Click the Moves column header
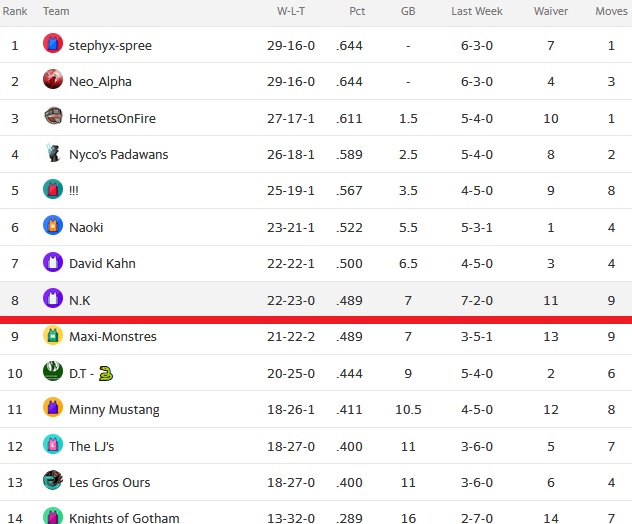632x524 pixels. tap(611, 11)
